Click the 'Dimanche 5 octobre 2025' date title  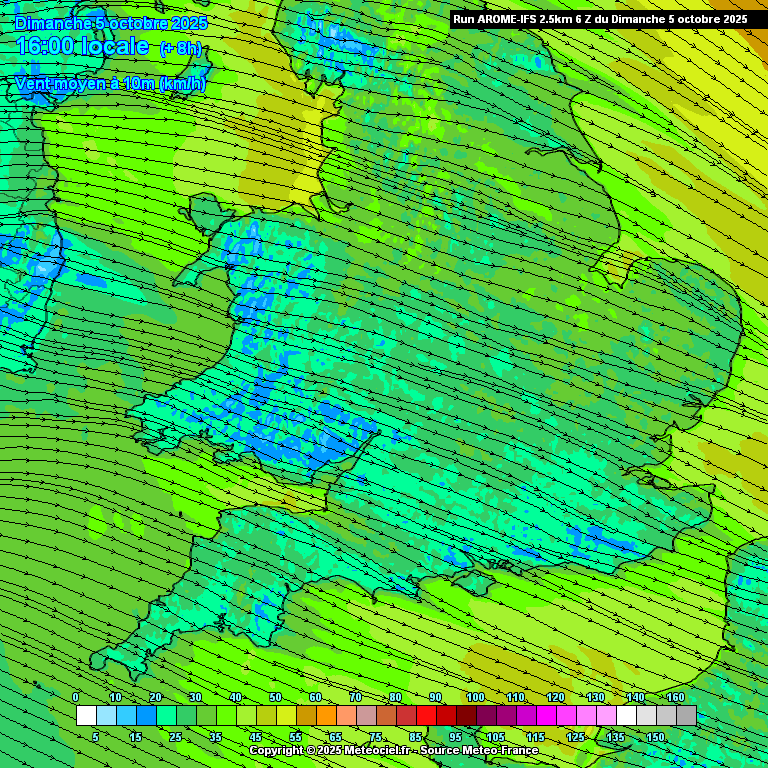click(111, 23)
